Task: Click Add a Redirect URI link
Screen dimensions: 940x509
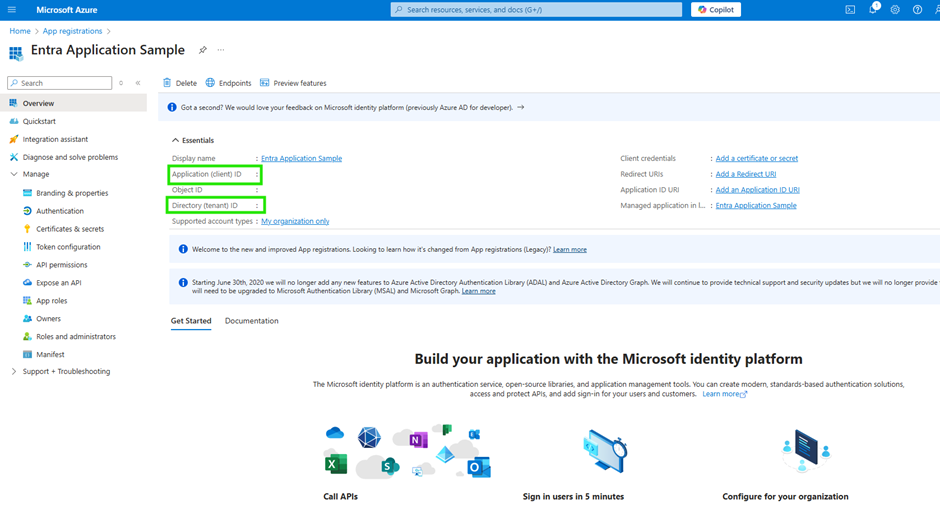Action: click(746, 174)
